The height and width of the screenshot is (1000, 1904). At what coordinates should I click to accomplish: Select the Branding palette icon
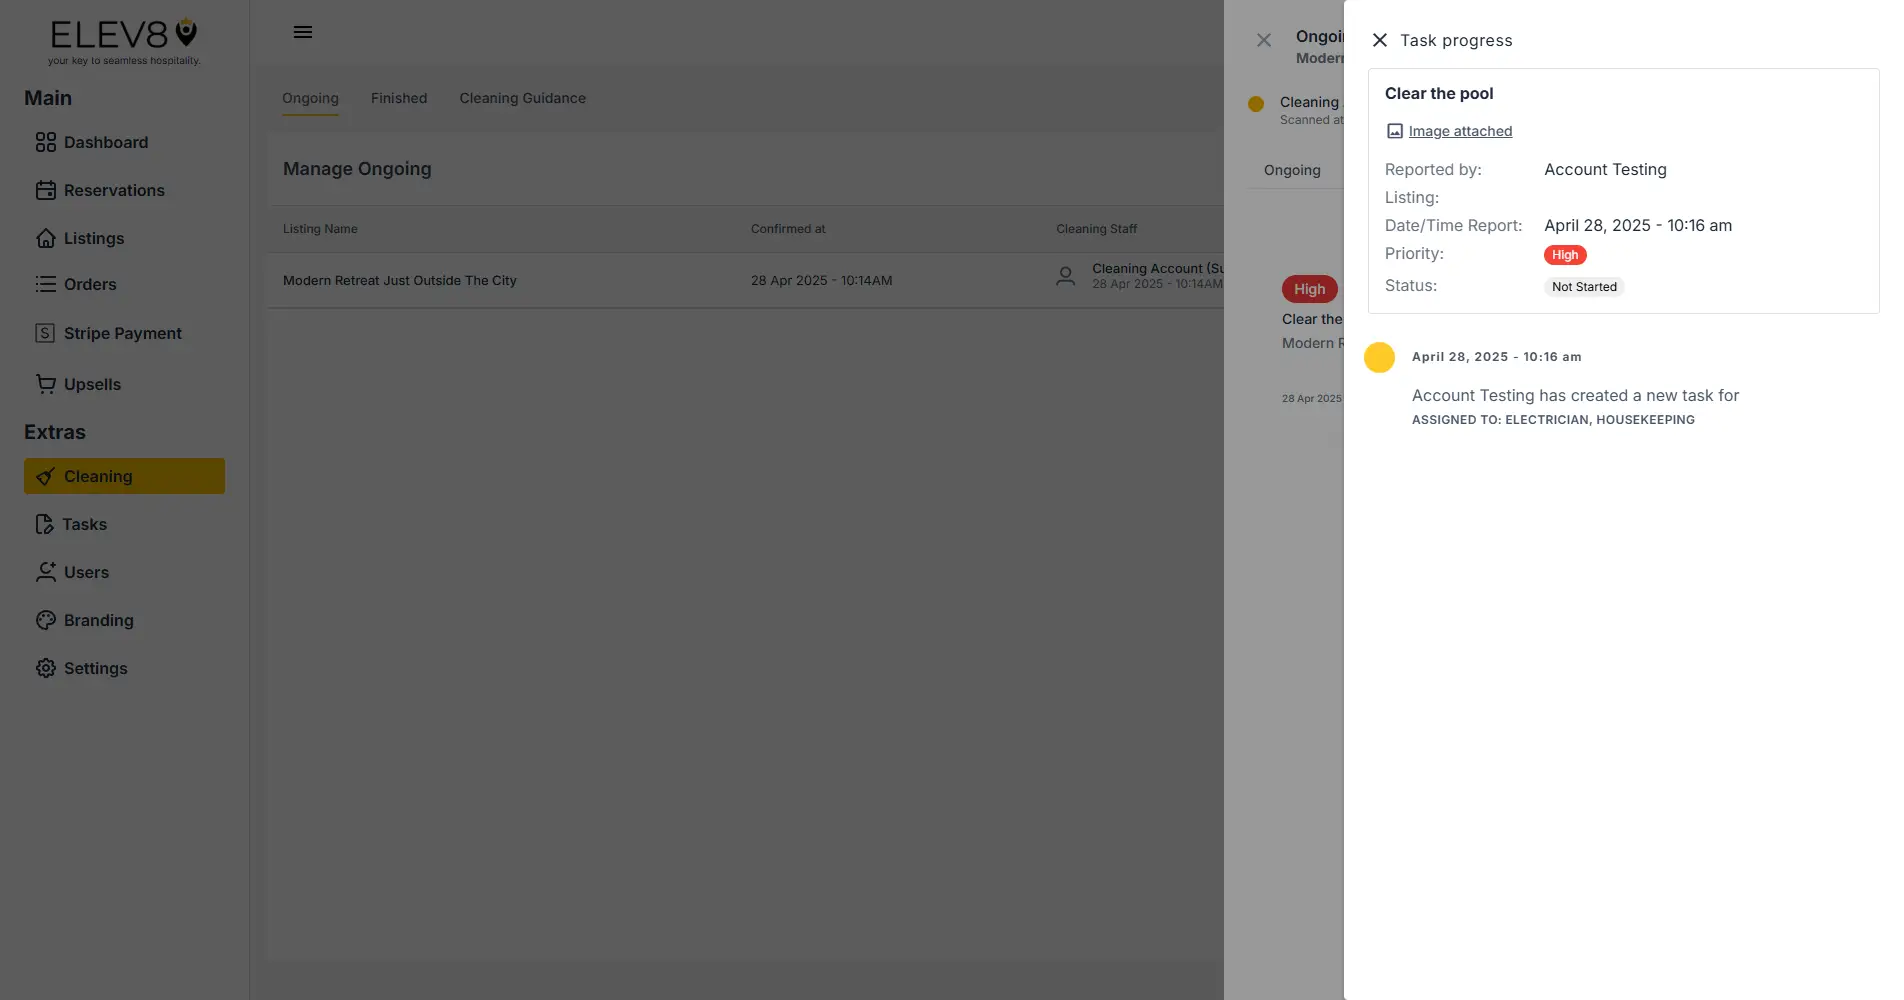[x=46, y=620]
